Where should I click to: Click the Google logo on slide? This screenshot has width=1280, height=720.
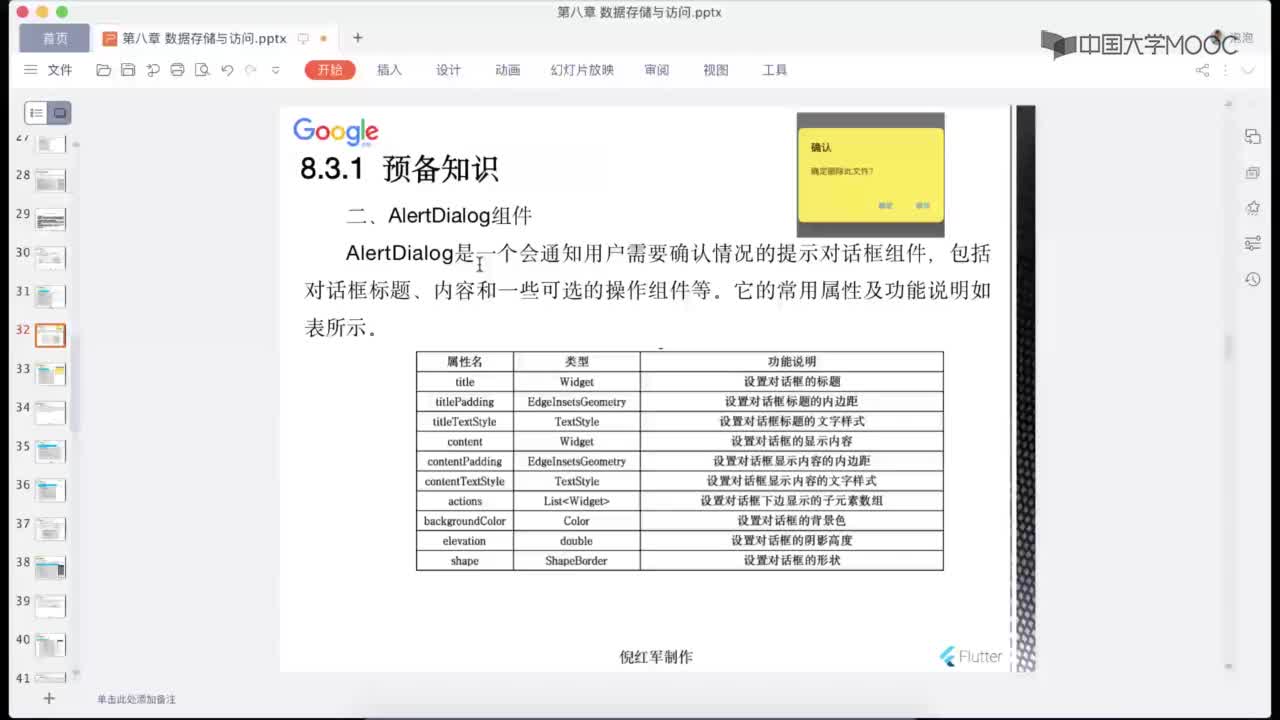tap(336, 132)
